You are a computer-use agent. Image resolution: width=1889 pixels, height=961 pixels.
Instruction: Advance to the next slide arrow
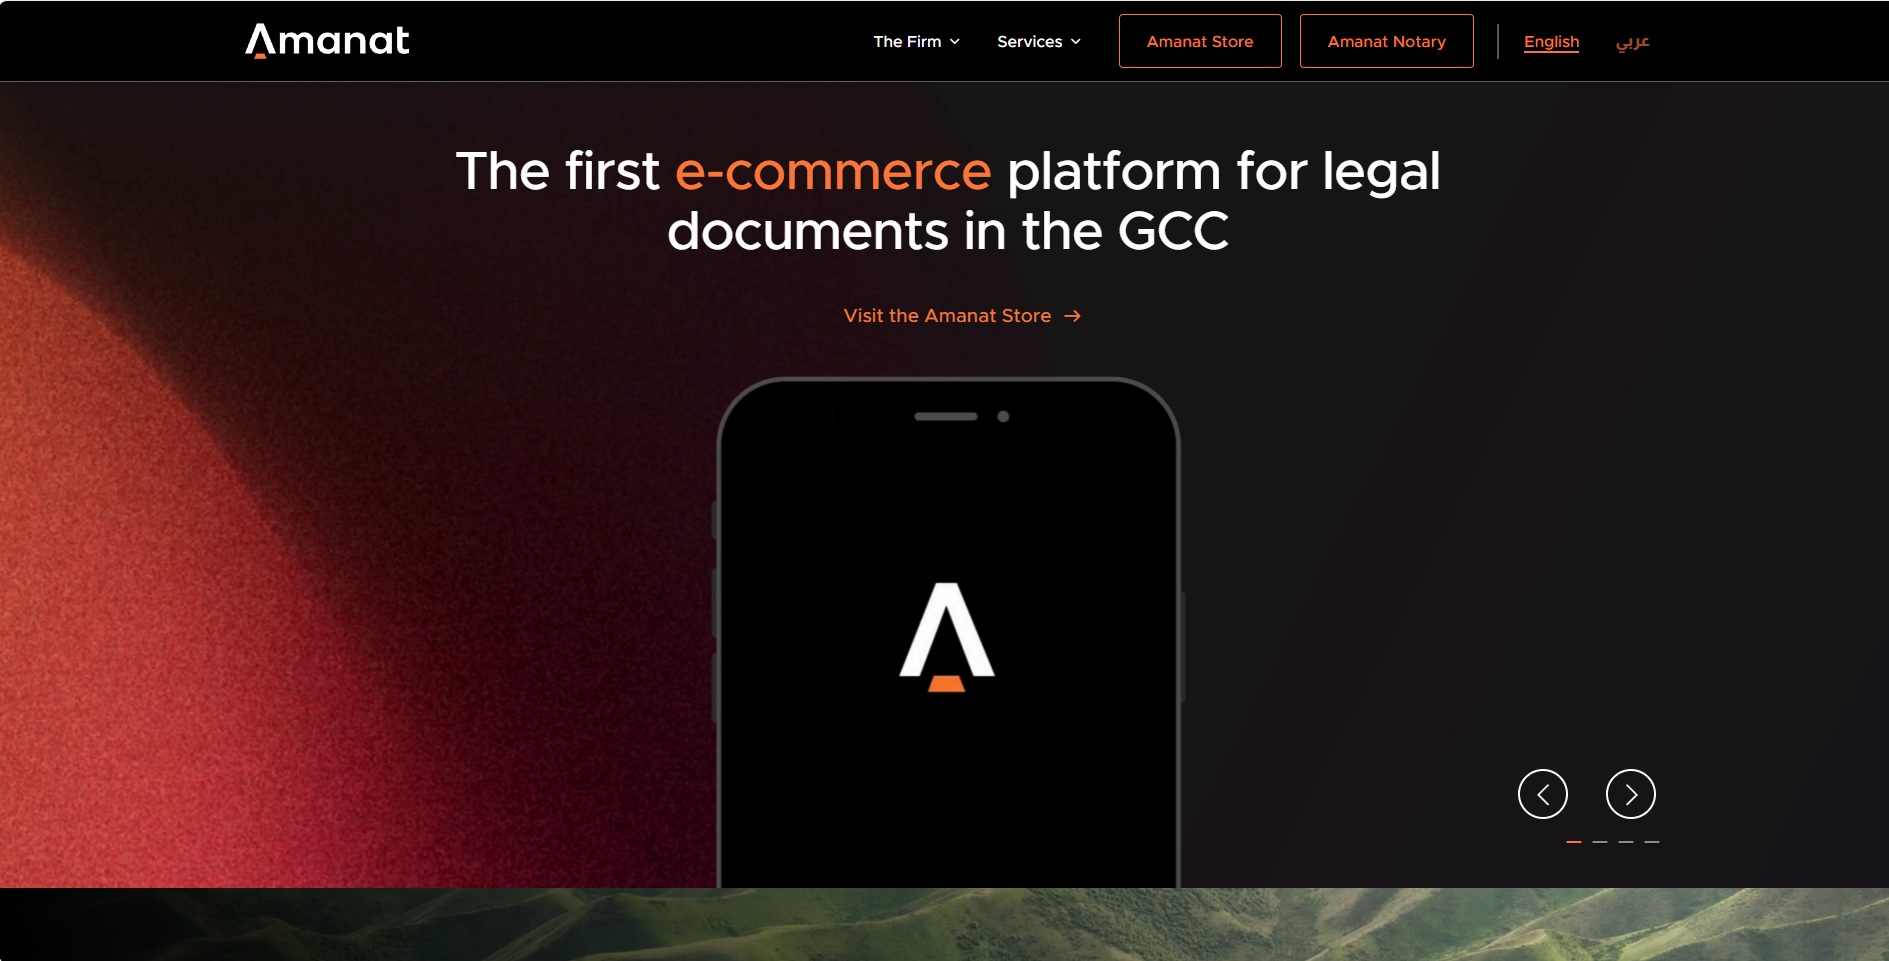coord(1630,794)
